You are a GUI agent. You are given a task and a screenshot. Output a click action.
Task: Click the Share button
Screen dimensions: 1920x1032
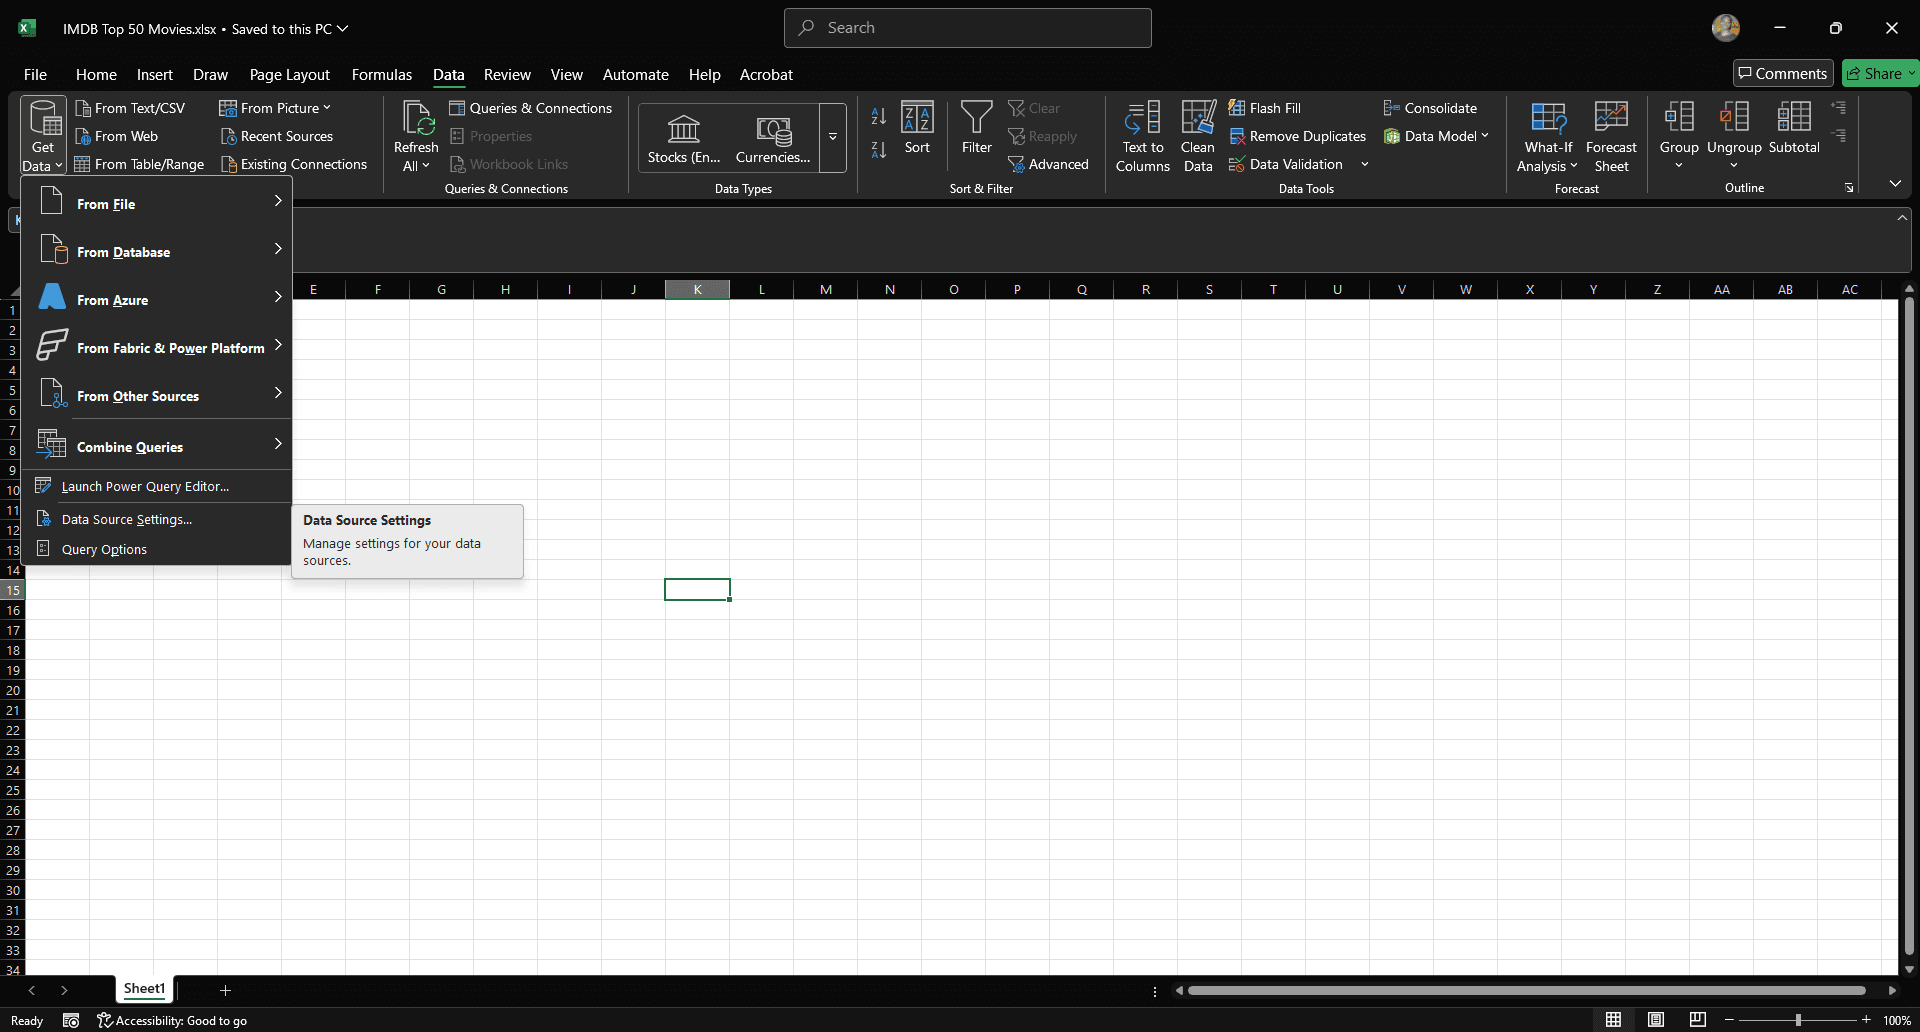[1874, 73]
